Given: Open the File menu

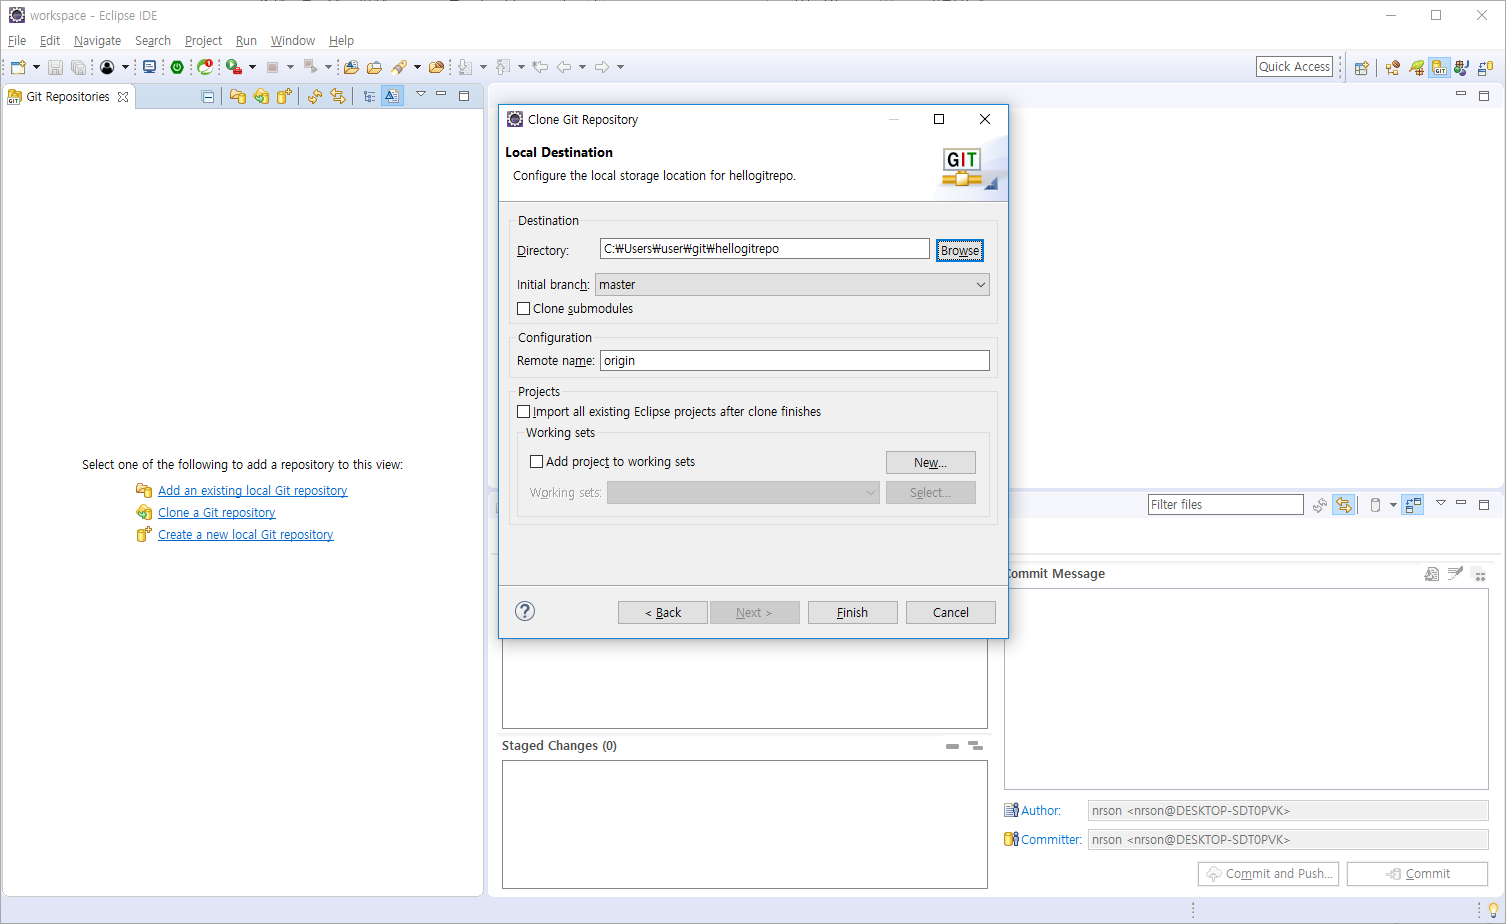Looking at the screenshot, I should click(x=17, y=41).
